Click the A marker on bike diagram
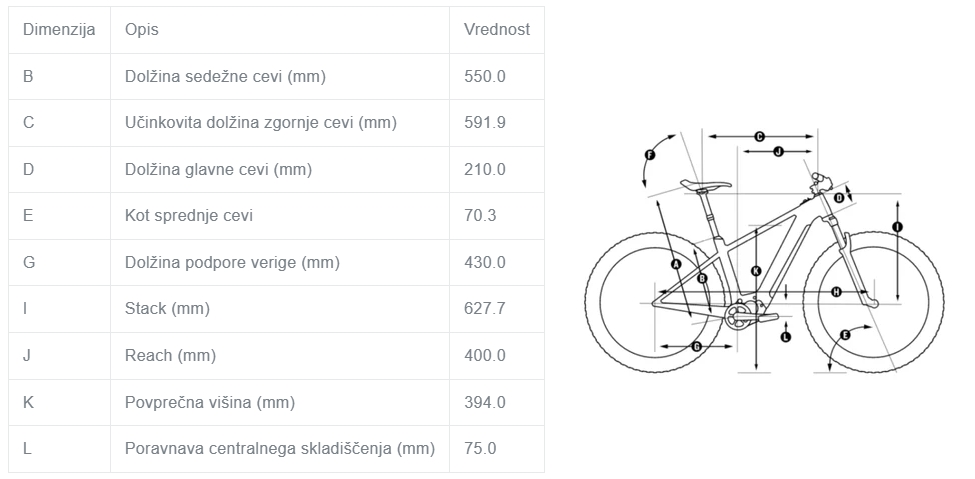This screenshot has height=479, width=975. (676, 264)
